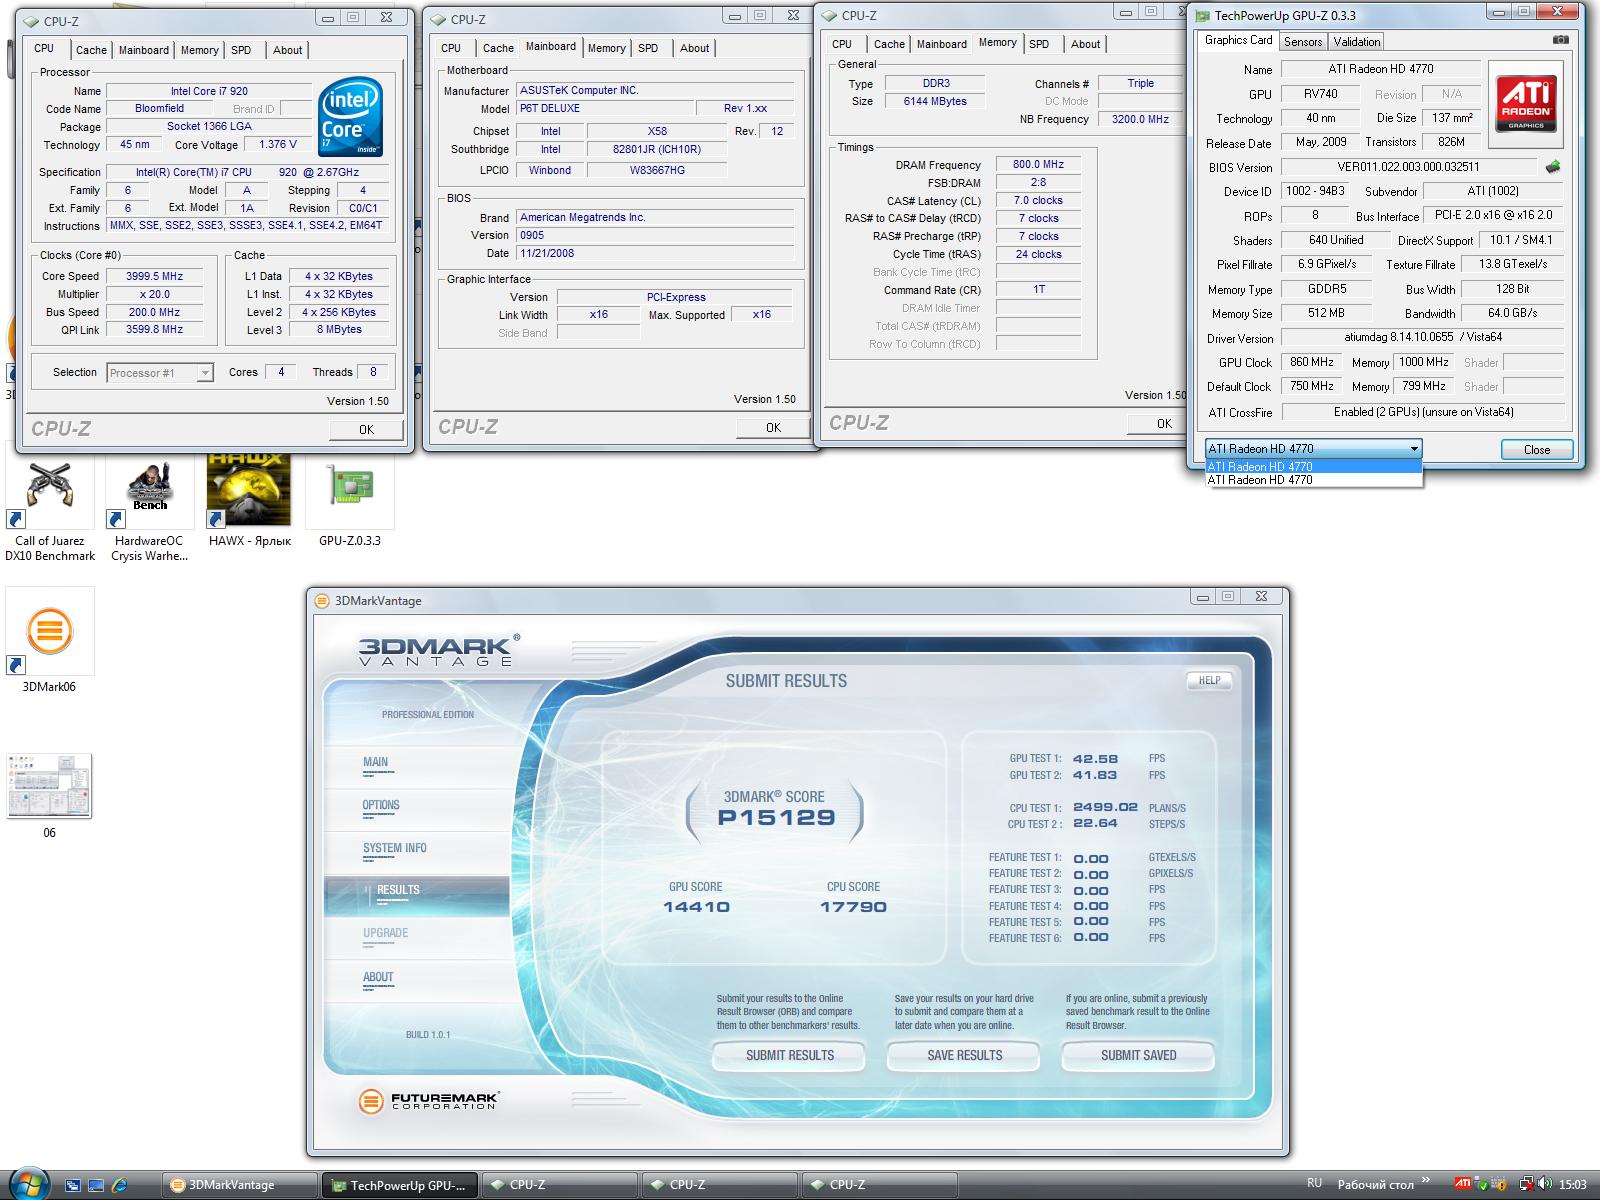Click the SAVE RESULTS button
This screenshot has height=1200, width=1600.
point(964,1055)
